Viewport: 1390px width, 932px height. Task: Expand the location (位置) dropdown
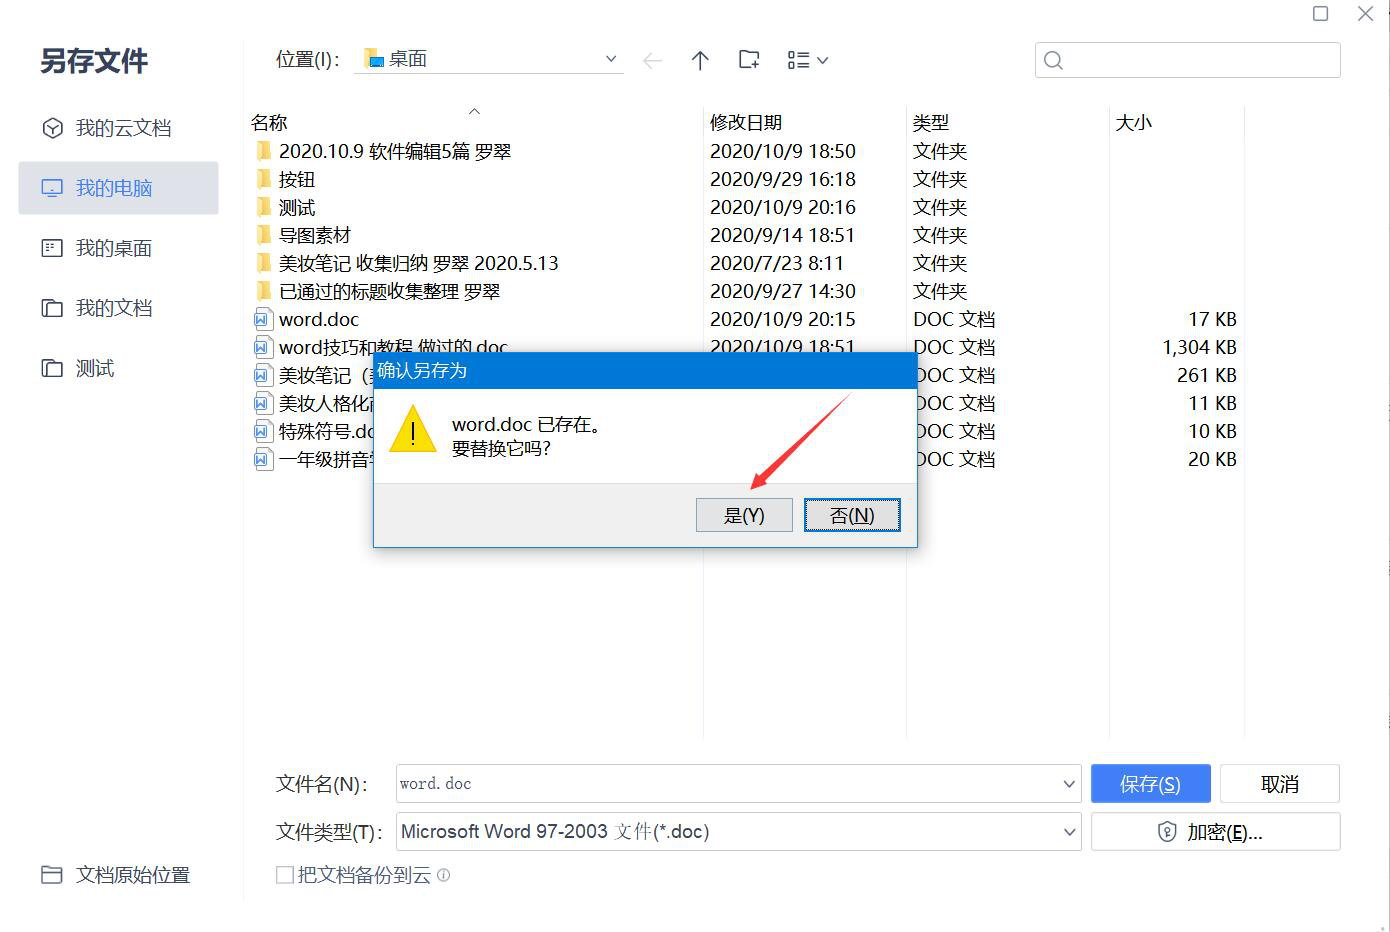pyautogui.click(x=610, y=59)
